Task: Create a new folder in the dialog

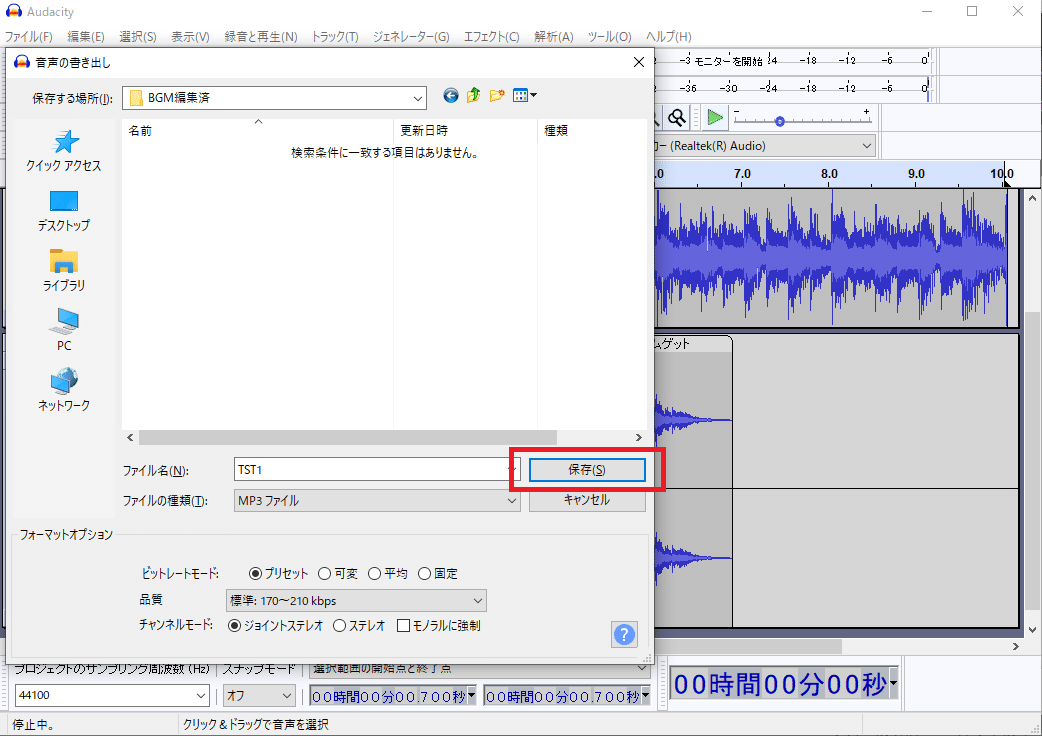Action: 496,96
